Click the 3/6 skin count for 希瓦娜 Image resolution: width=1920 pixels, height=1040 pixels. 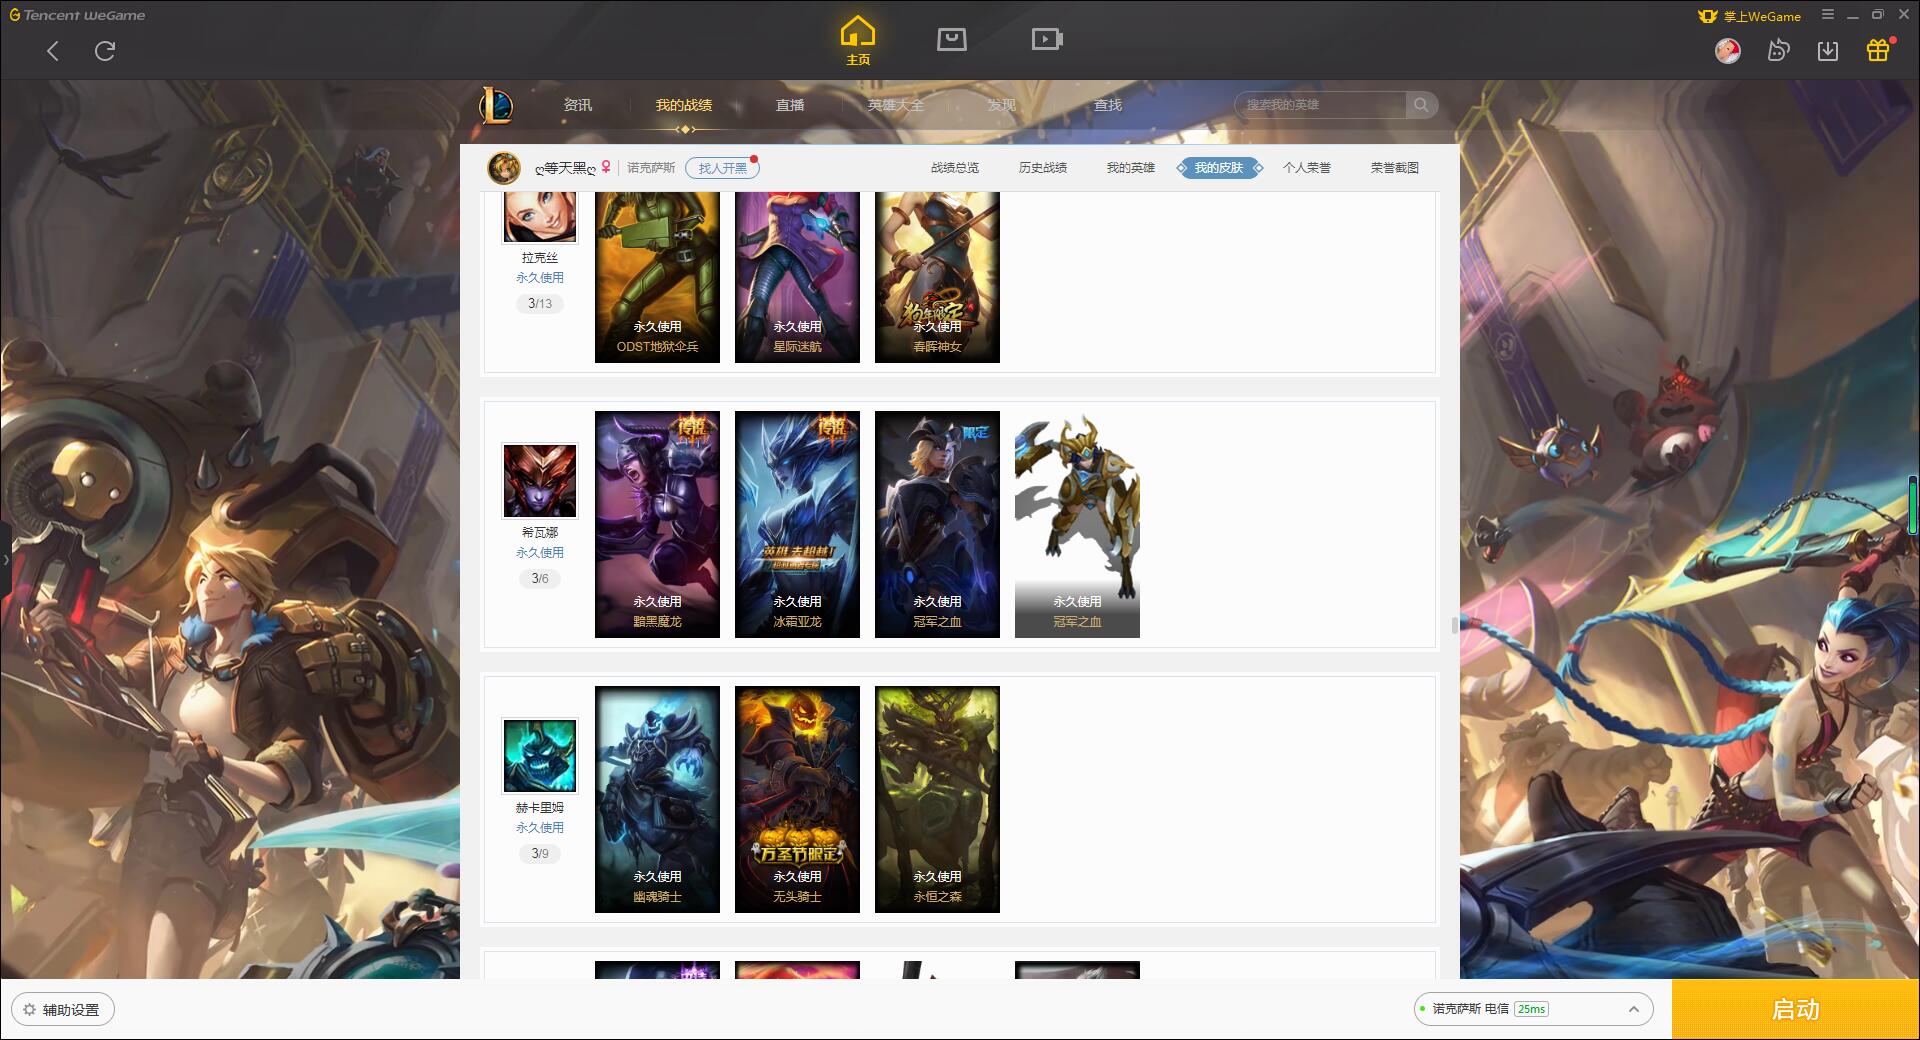coord(540,578)
